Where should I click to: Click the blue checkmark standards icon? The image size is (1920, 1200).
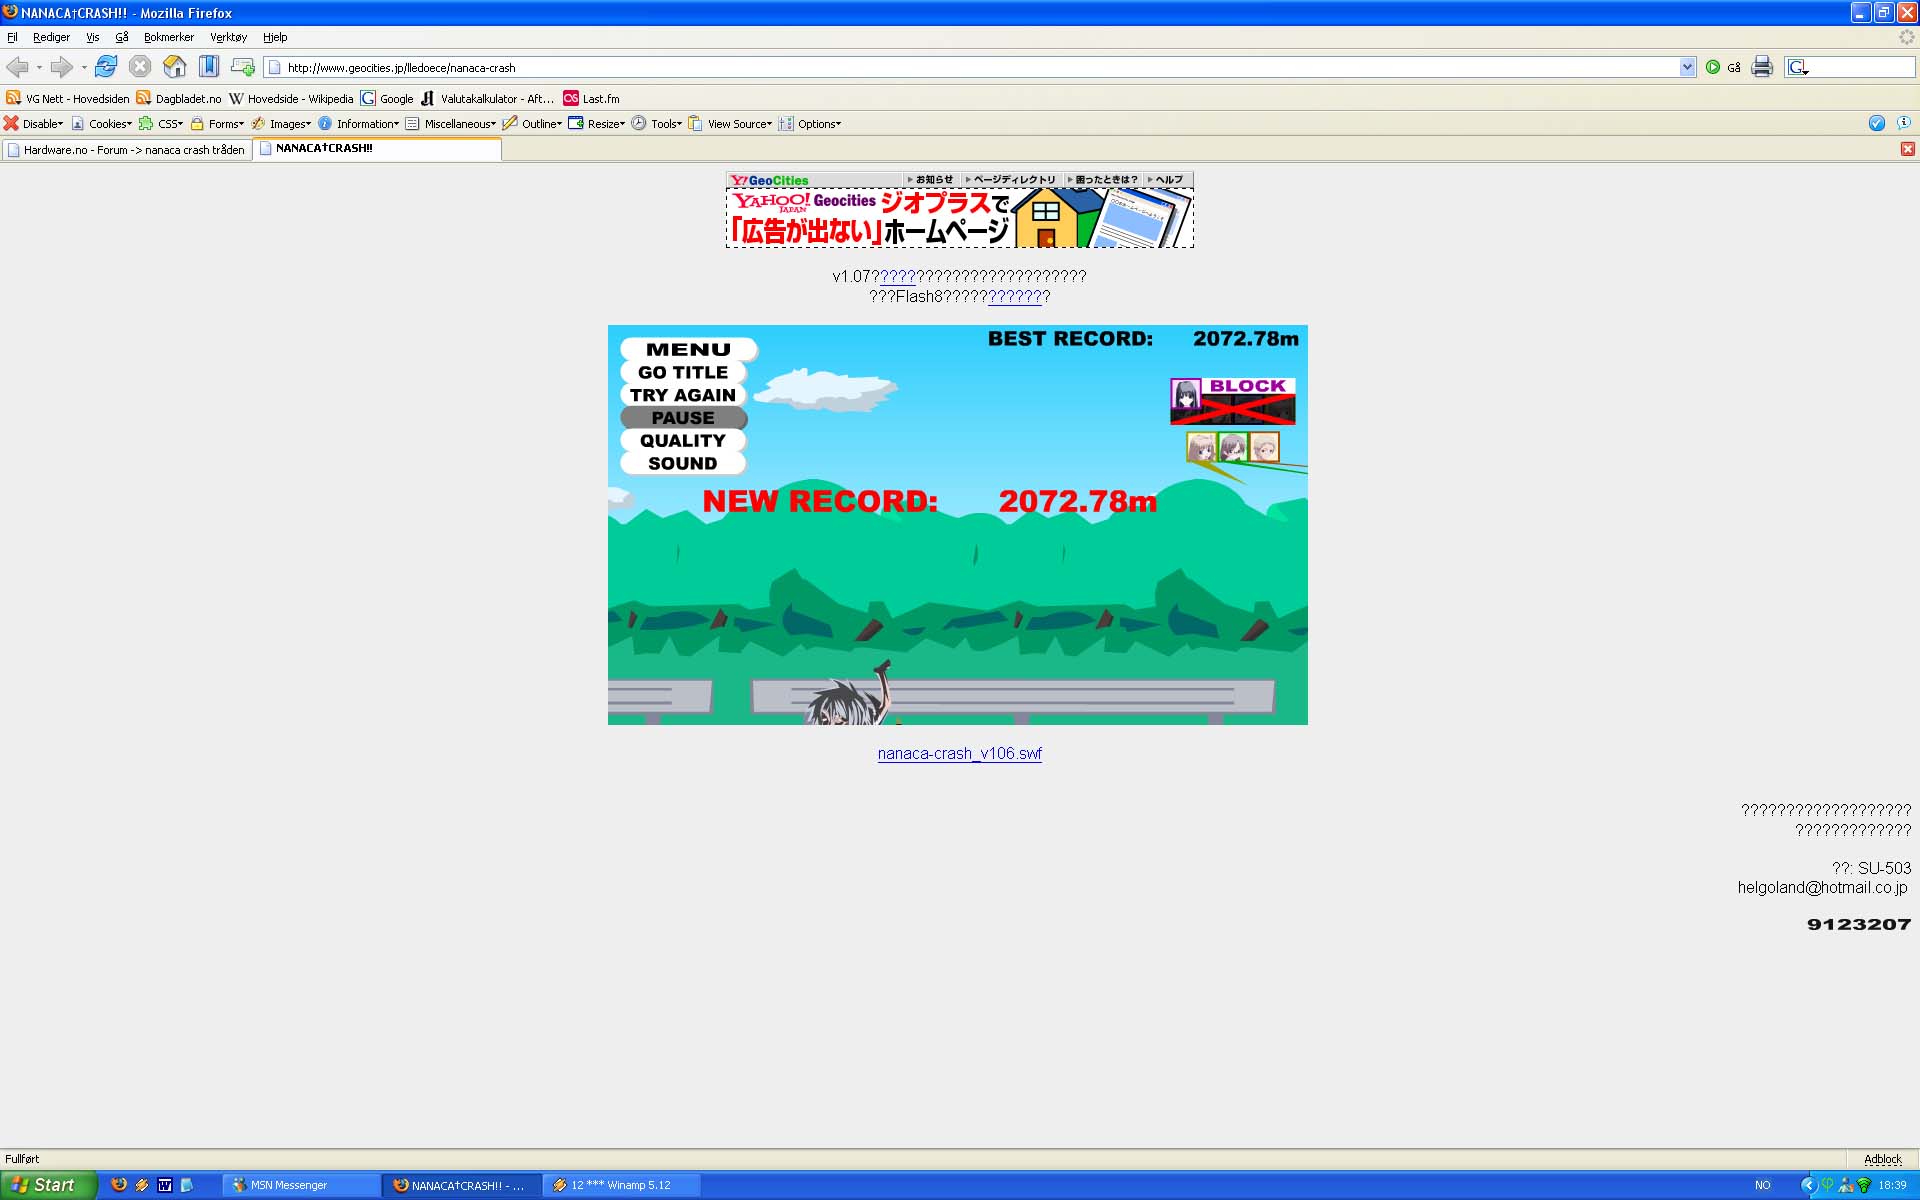click(x=1876, y=123)
